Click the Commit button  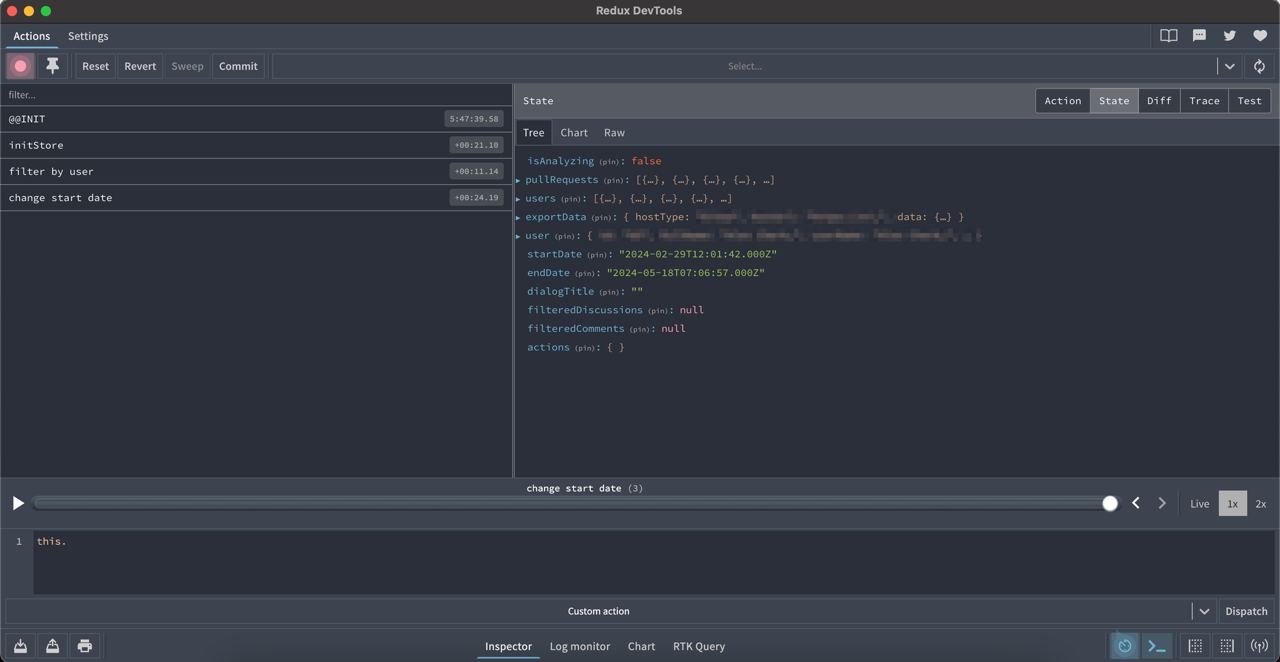click(x=238, y=66)
